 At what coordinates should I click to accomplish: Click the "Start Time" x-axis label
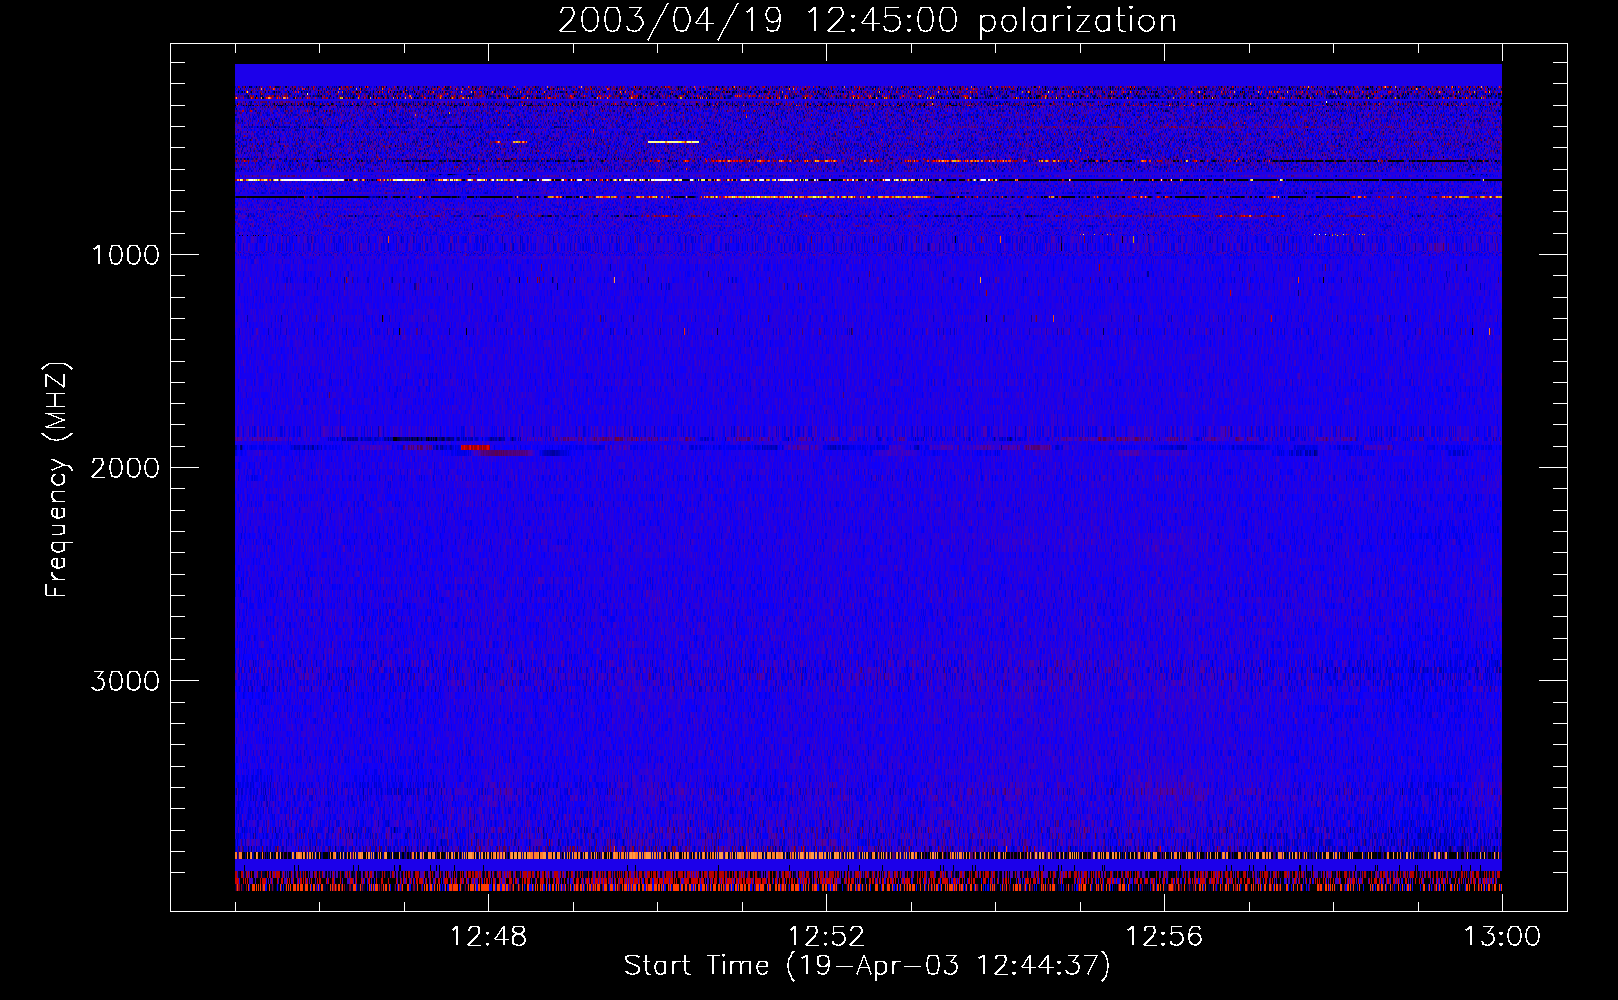click(x=696, y=965)
